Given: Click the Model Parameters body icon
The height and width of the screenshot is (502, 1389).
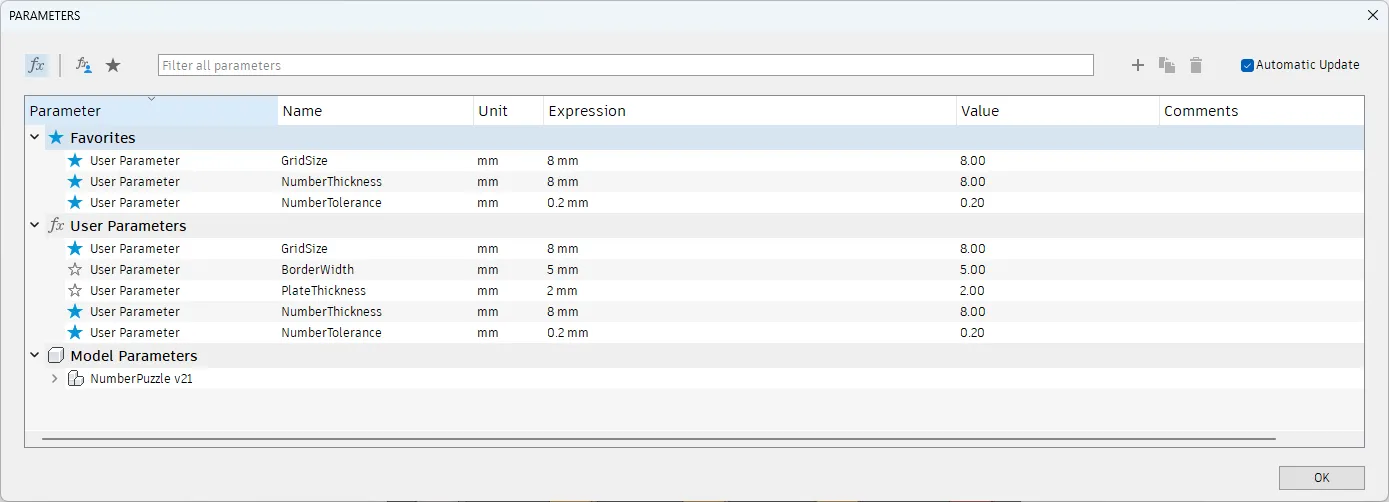Looking at the screenshot, I should 56,356.
